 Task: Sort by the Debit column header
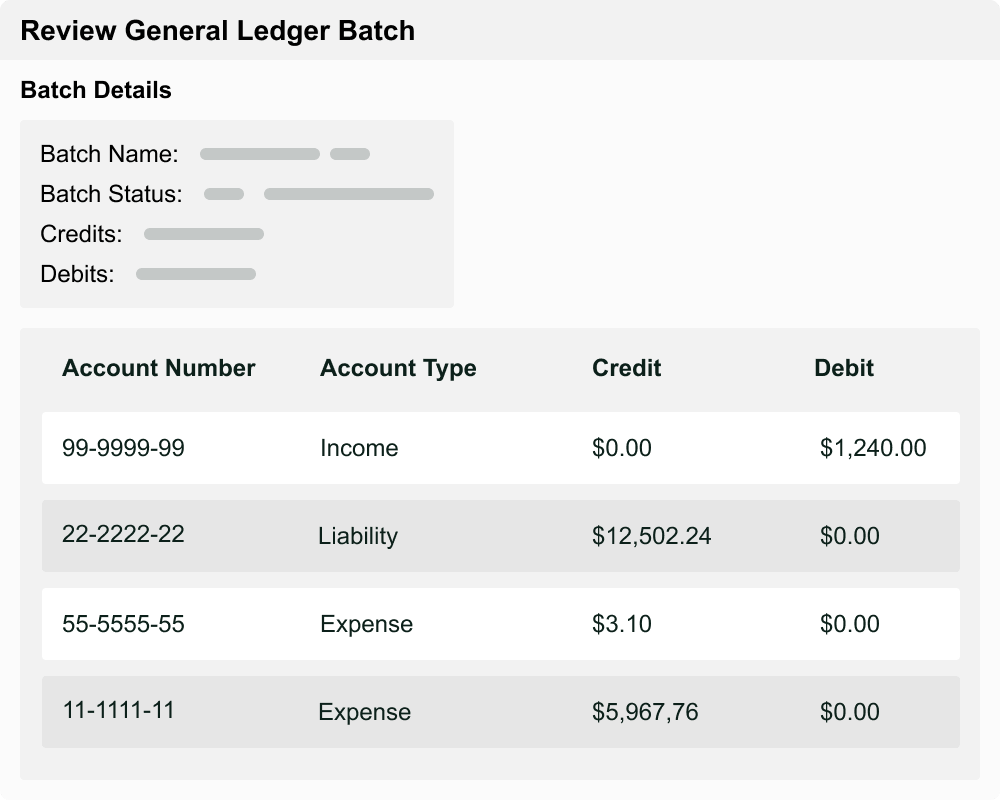coord(845,368)
